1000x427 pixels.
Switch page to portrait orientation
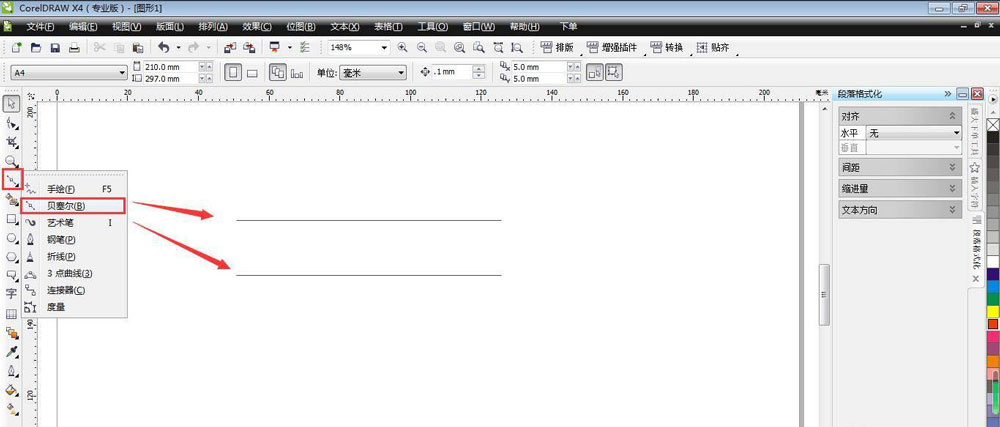[x=232, y=72]
